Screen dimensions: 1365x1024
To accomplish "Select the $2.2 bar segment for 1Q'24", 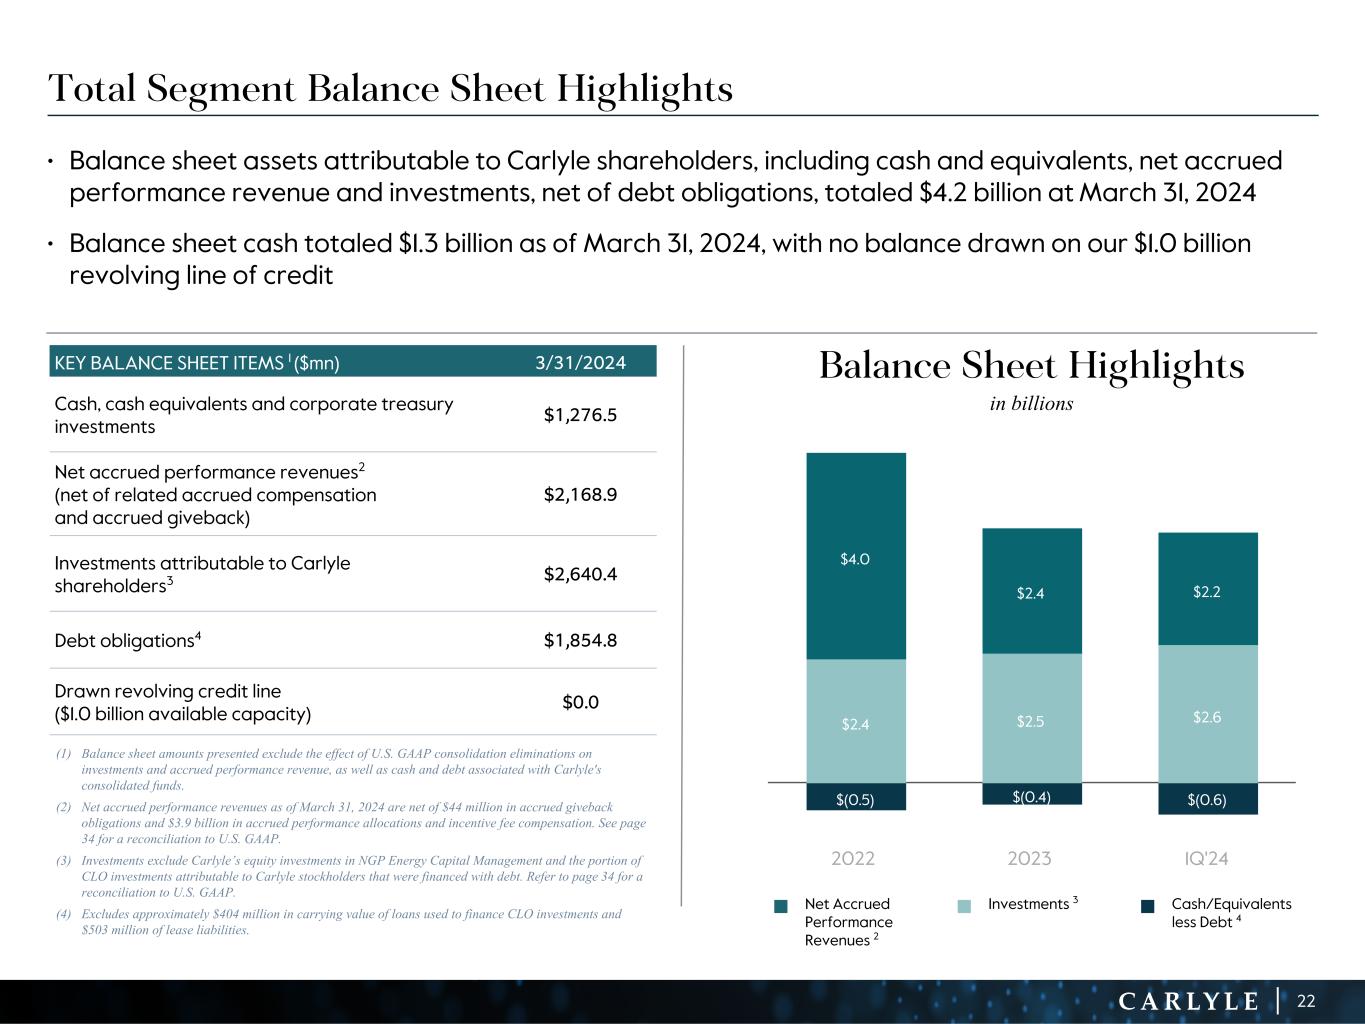I will click(1207, 589).
